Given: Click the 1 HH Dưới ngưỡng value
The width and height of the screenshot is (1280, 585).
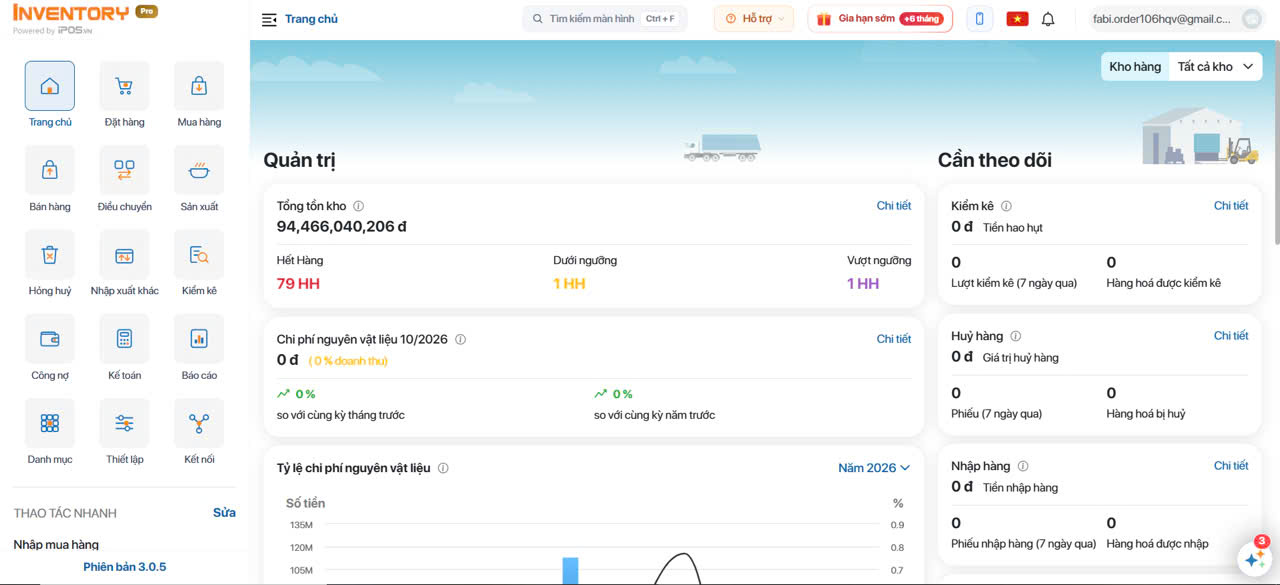Looking at the screenshot, I should coord(569,284).
